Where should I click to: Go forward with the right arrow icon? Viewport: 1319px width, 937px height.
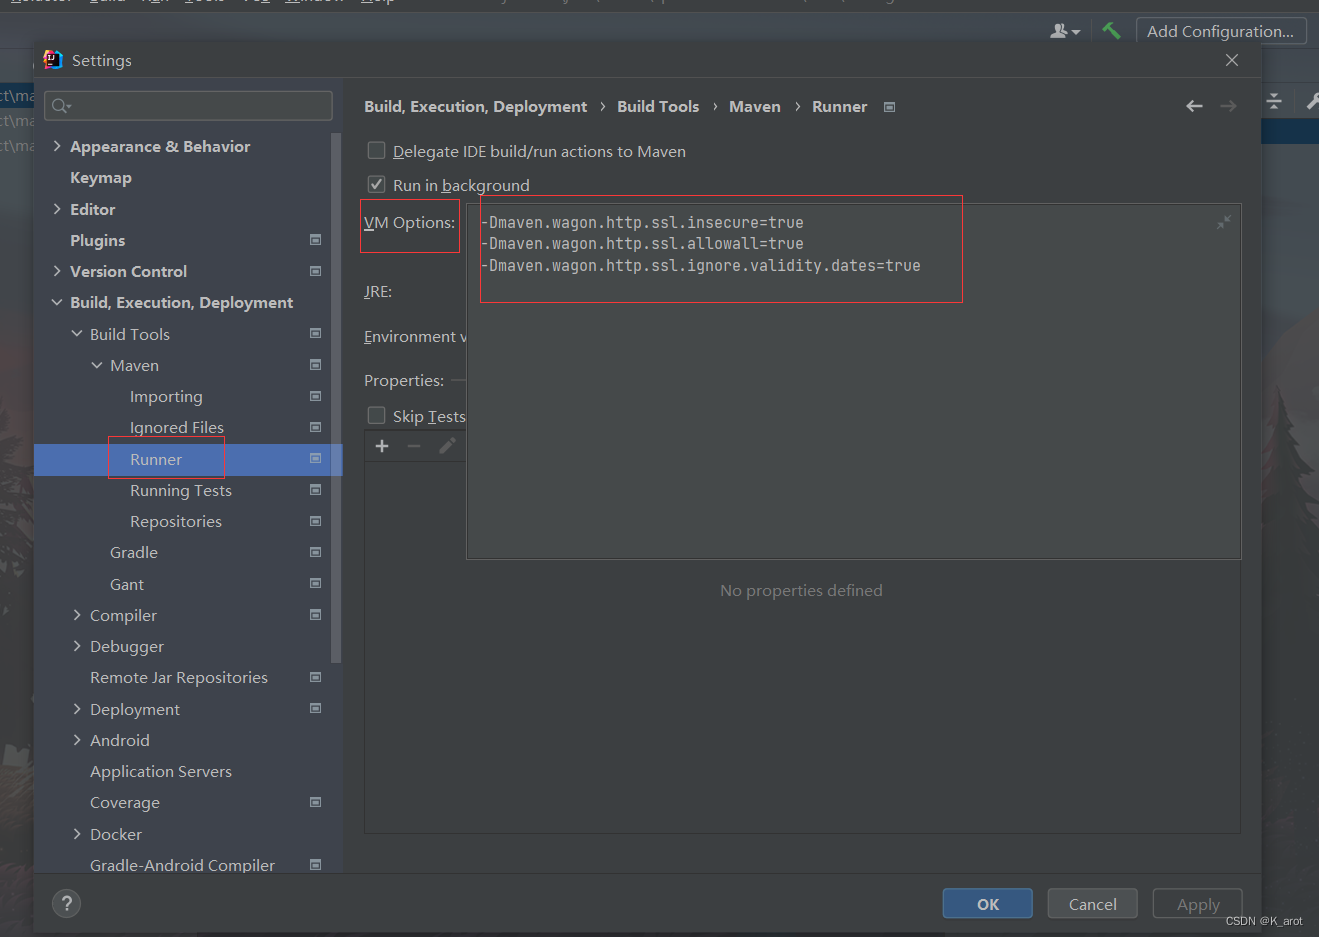pos(1228,106)
